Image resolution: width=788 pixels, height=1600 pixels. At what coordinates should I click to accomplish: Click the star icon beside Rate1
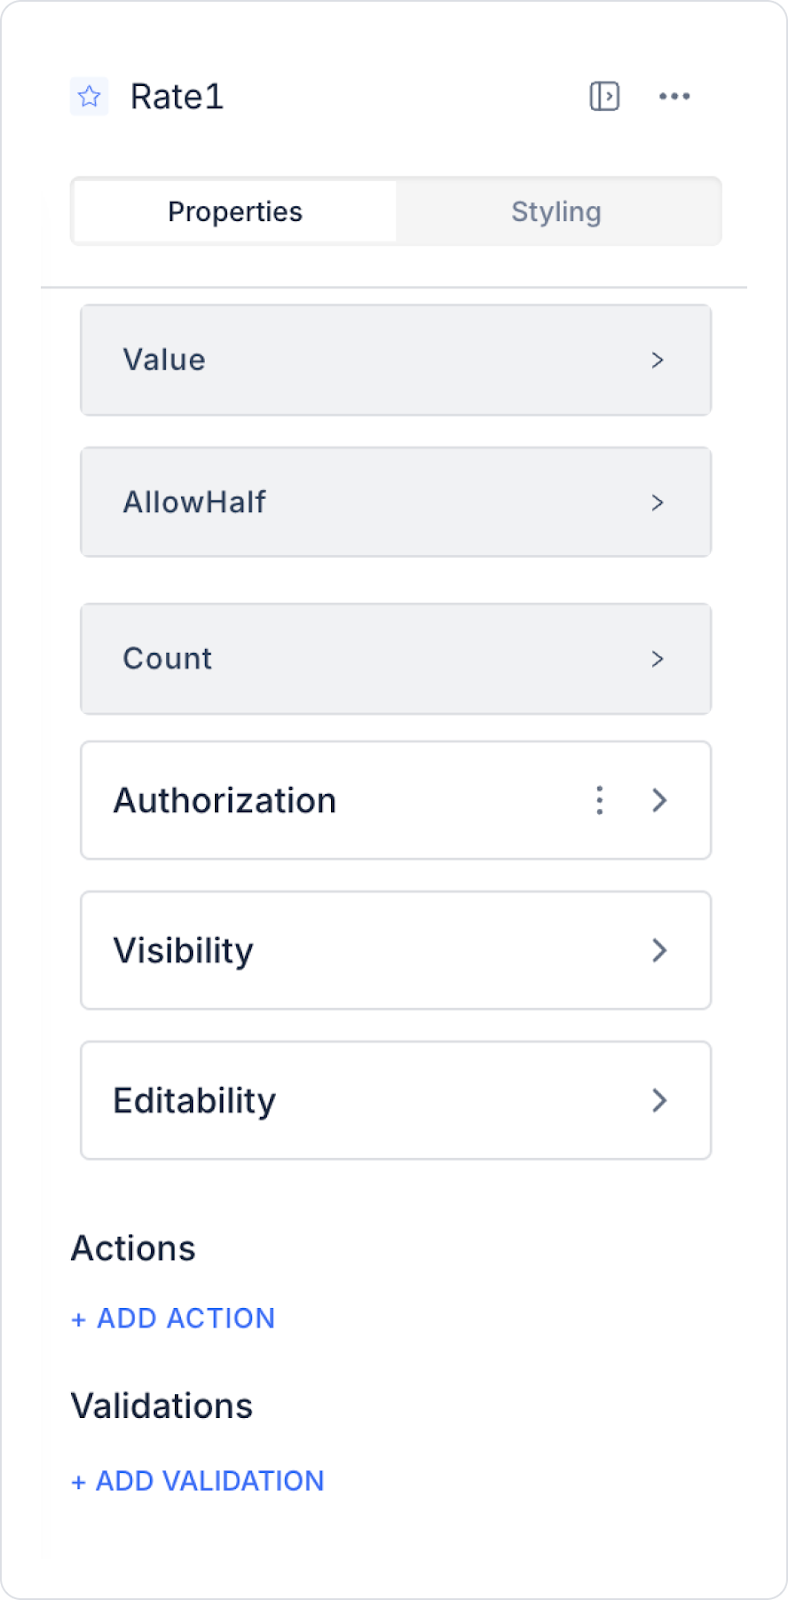(x=89, y=96)
